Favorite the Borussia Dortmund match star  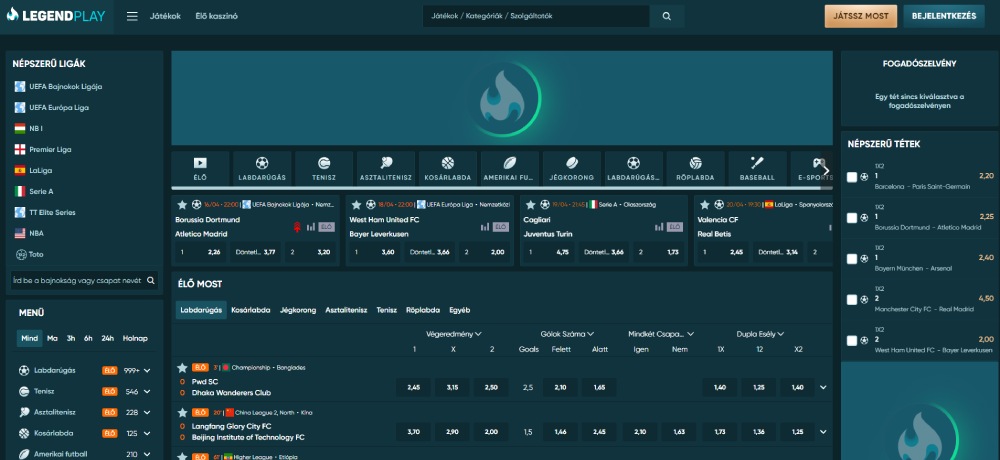[x=181, y=204]
